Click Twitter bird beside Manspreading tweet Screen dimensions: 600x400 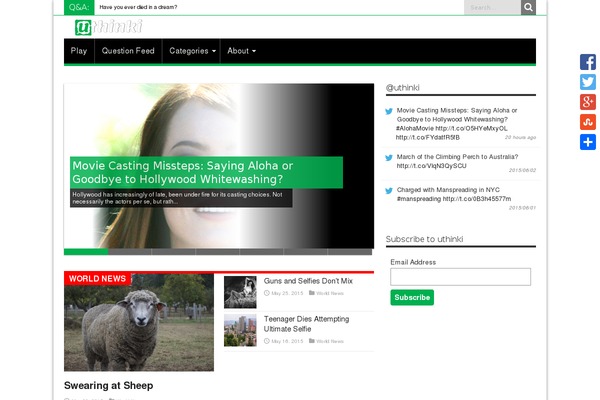389,191
